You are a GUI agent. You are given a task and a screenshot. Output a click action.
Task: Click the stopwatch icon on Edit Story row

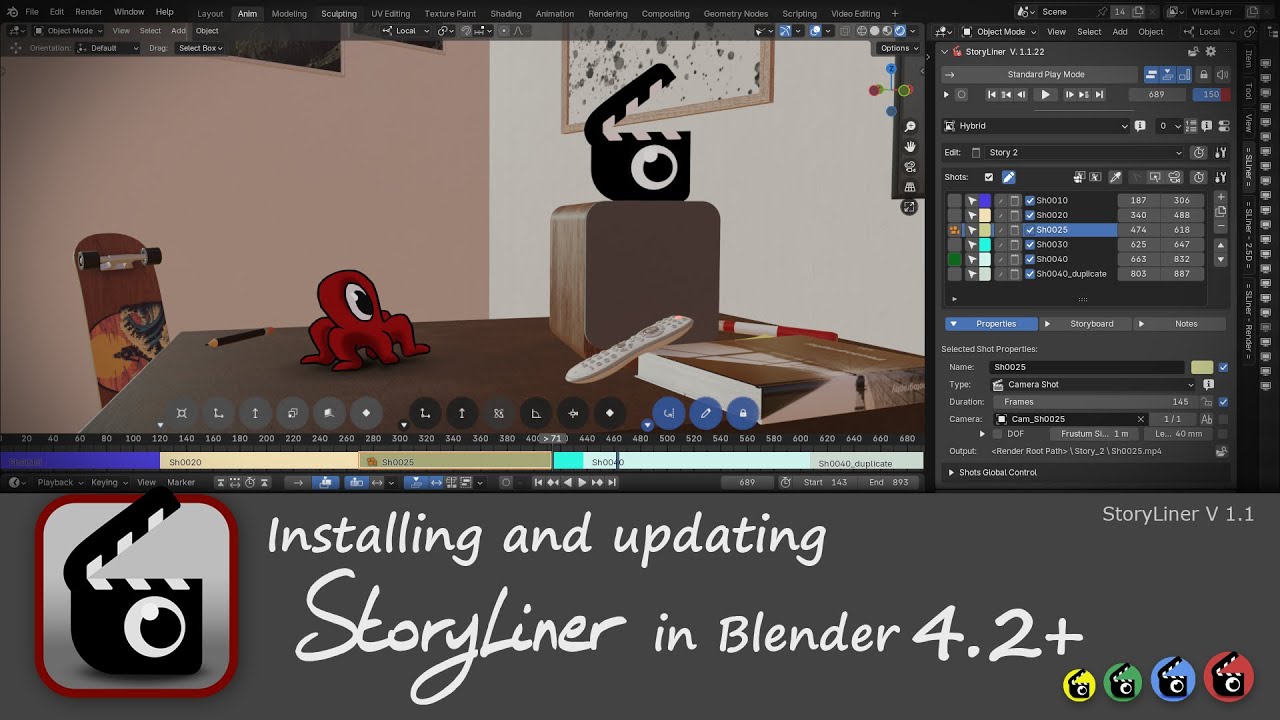pyautogui.click(x=1199, y=152)
